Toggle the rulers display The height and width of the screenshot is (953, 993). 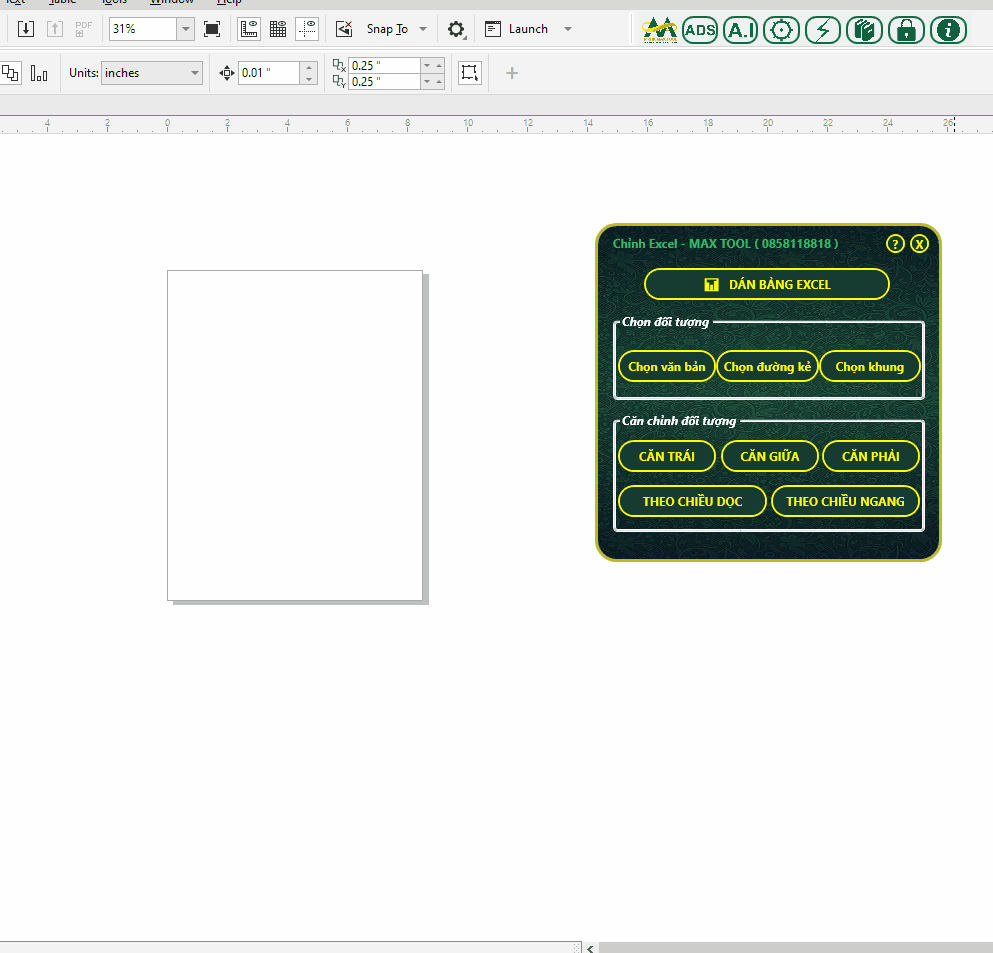(x=249, y=29)
